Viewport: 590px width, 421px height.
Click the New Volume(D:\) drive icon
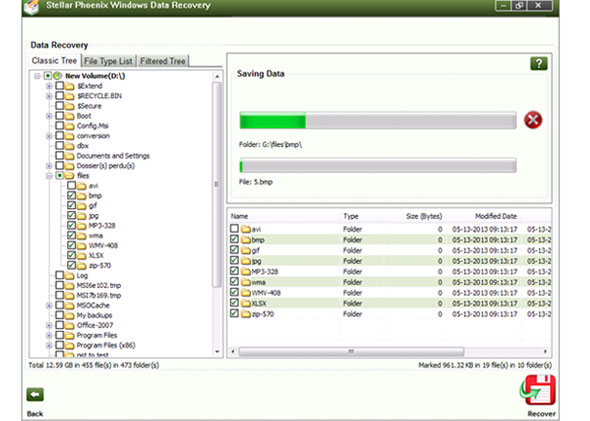click(57, 76)
